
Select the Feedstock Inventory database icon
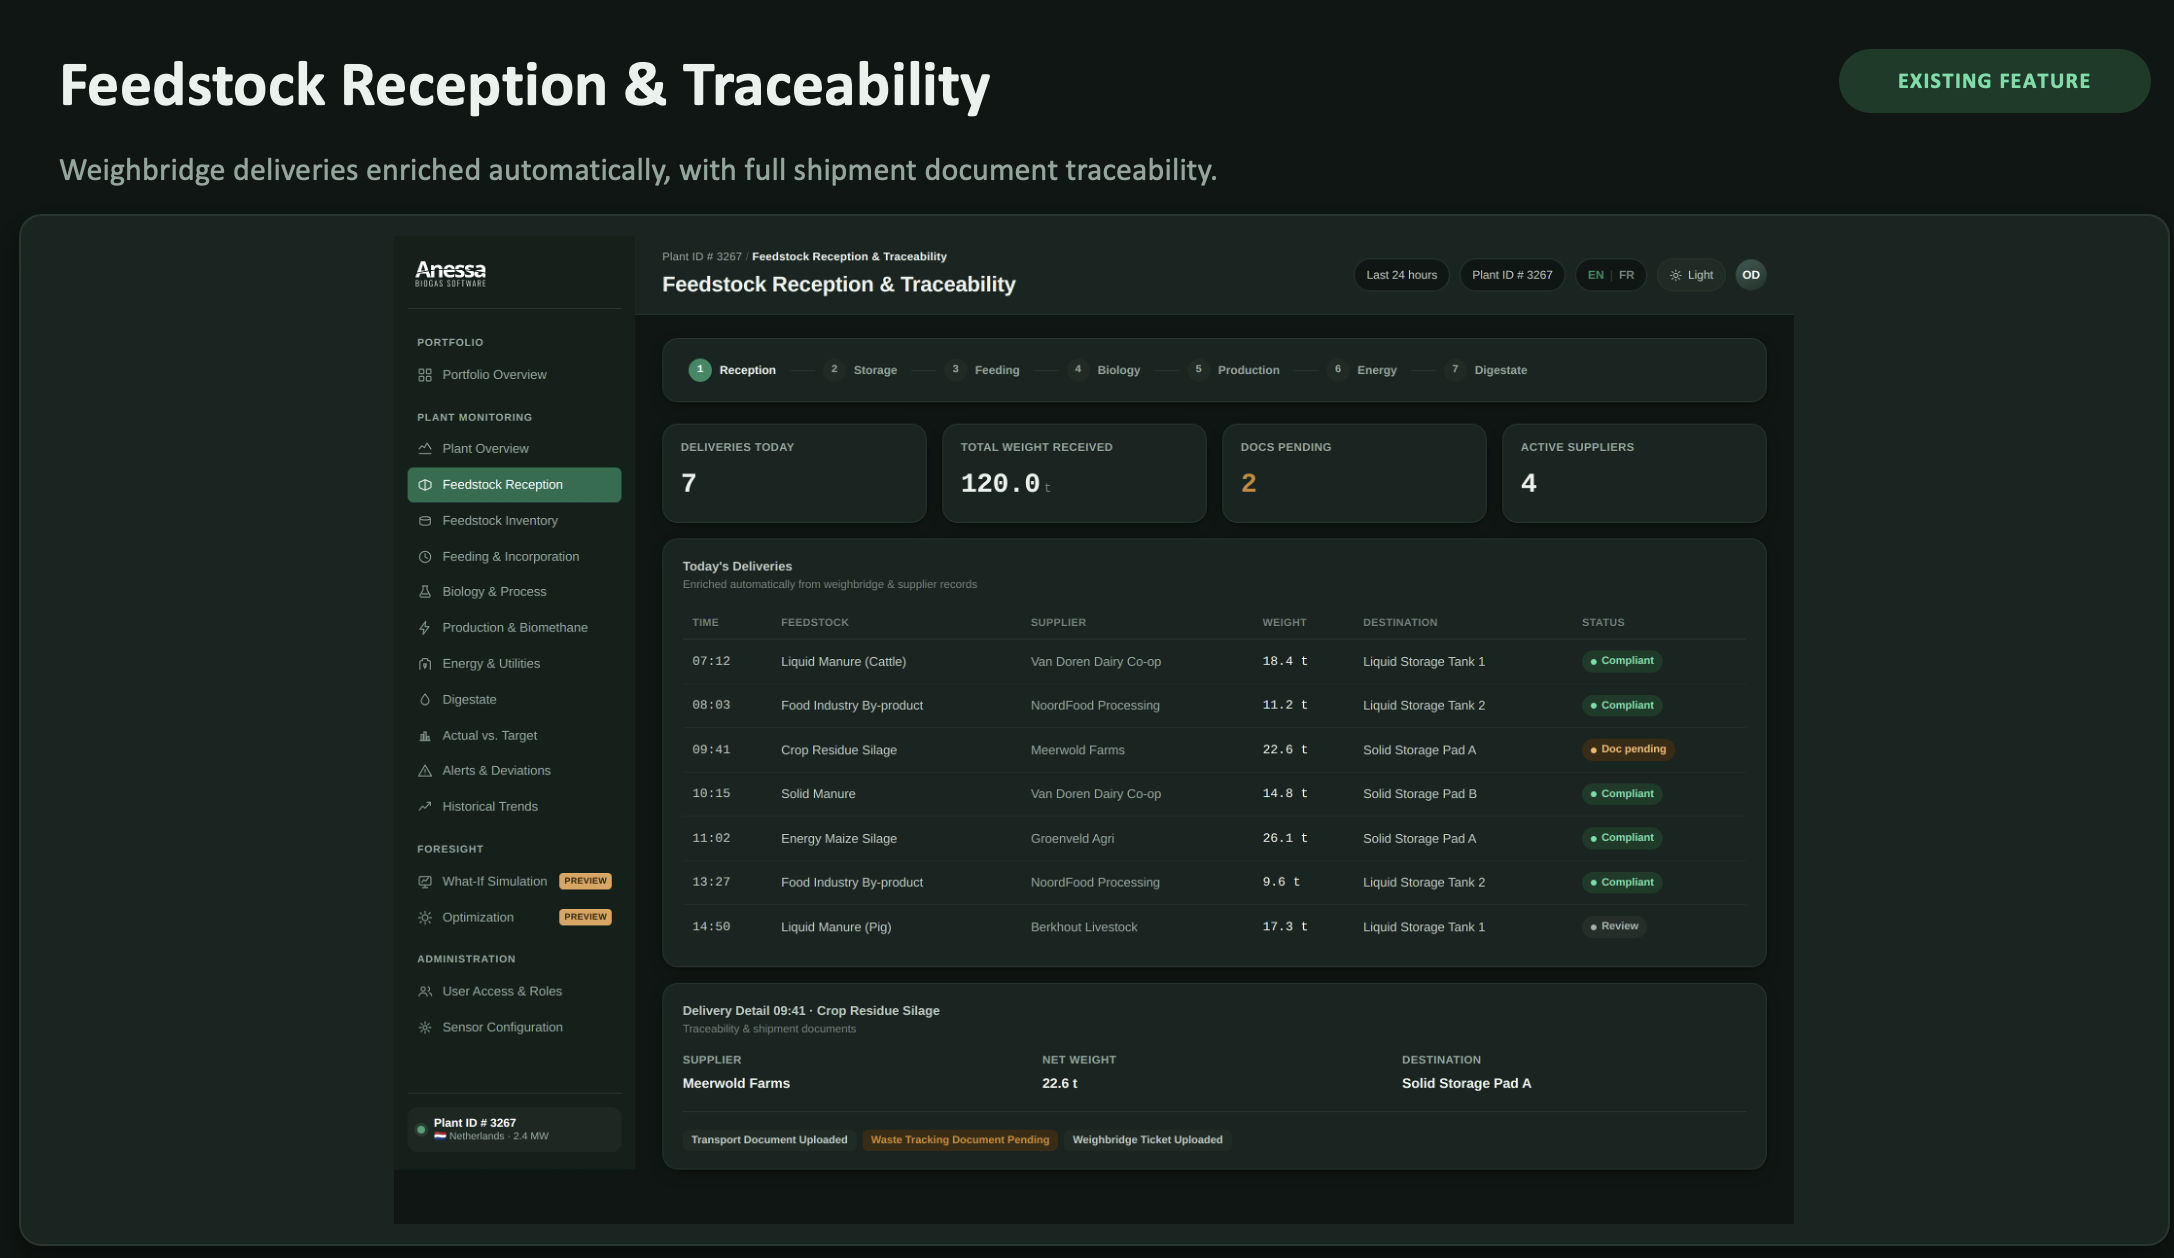(x=425, y=521)
